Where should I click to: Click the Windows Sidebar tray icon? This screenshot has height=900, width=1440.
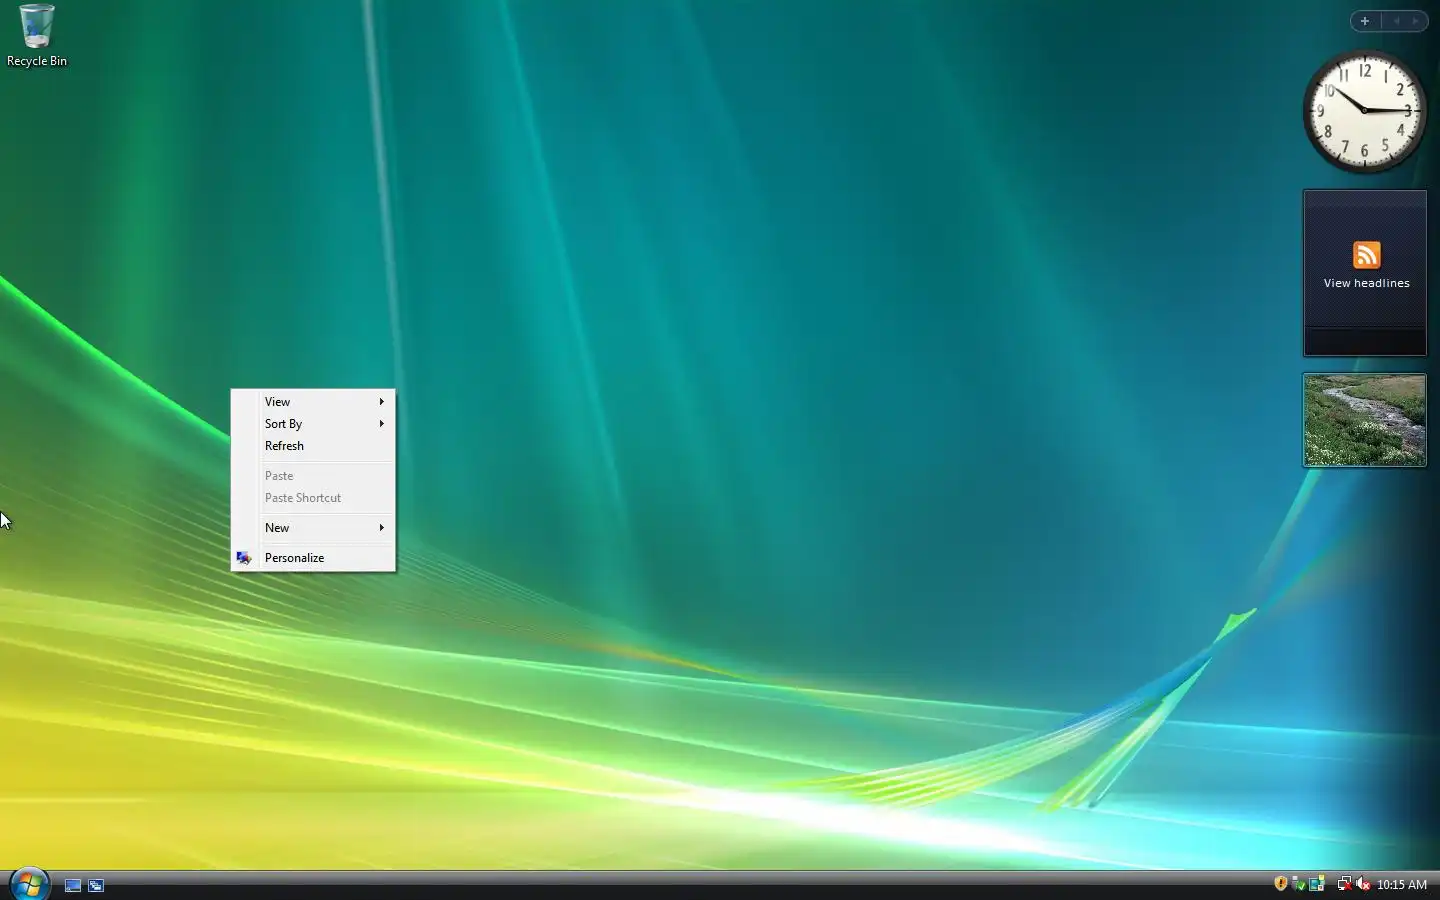click(x=1317, y=884)
